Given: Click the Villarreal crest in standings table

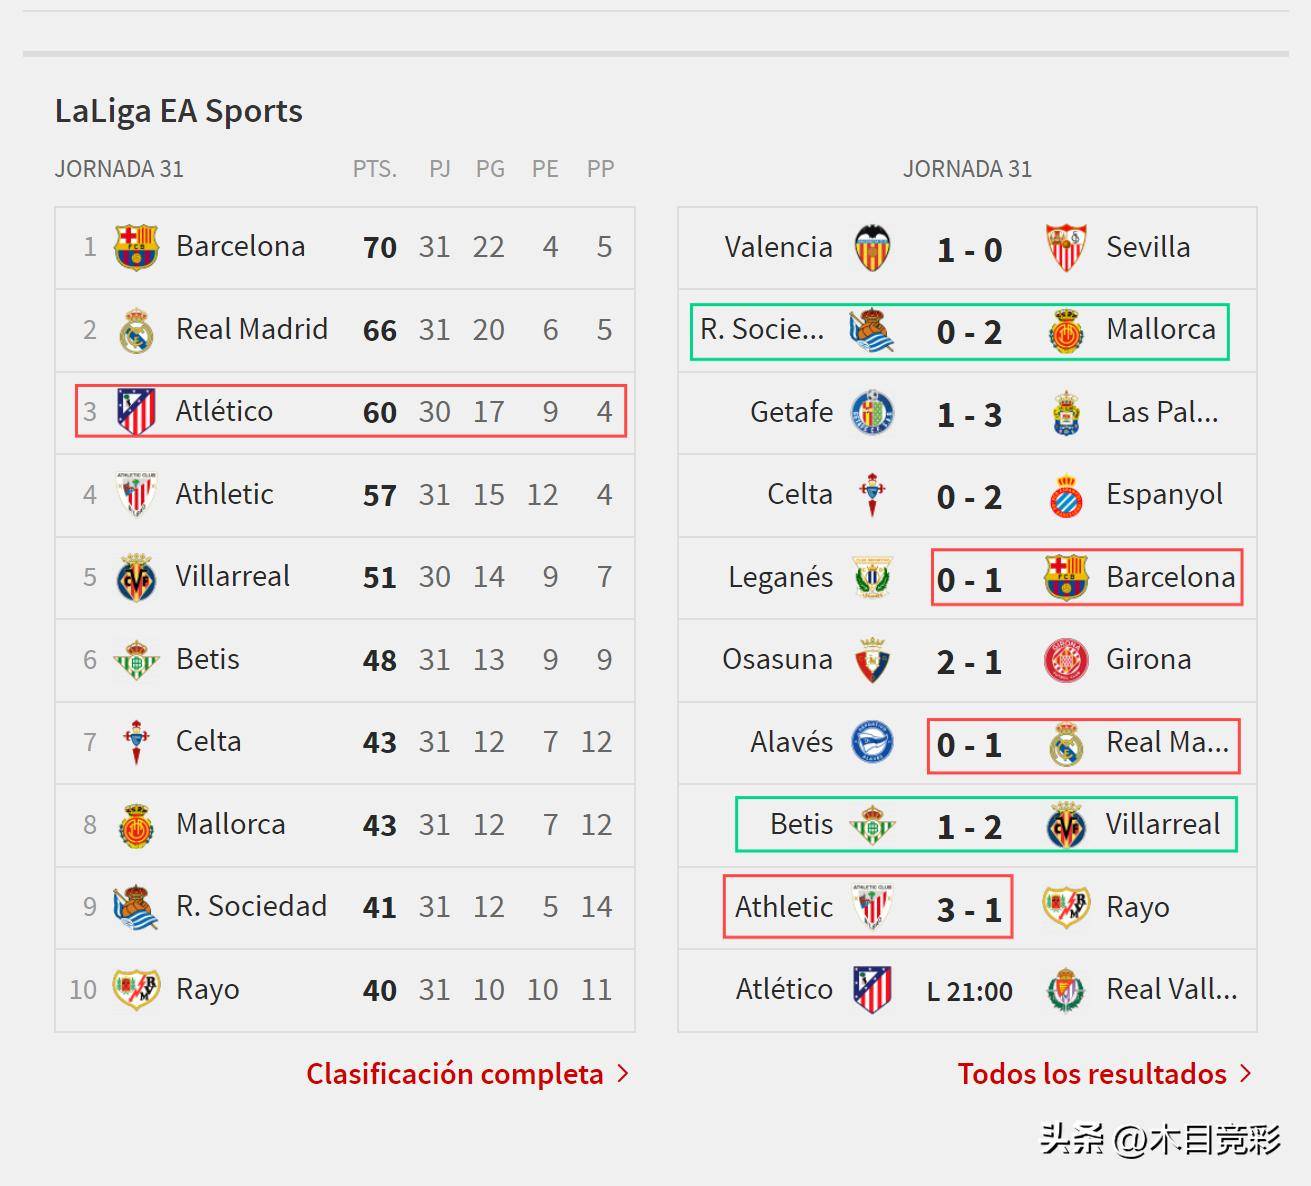Looking at the screenshot, I should click(x=136, y=577).
